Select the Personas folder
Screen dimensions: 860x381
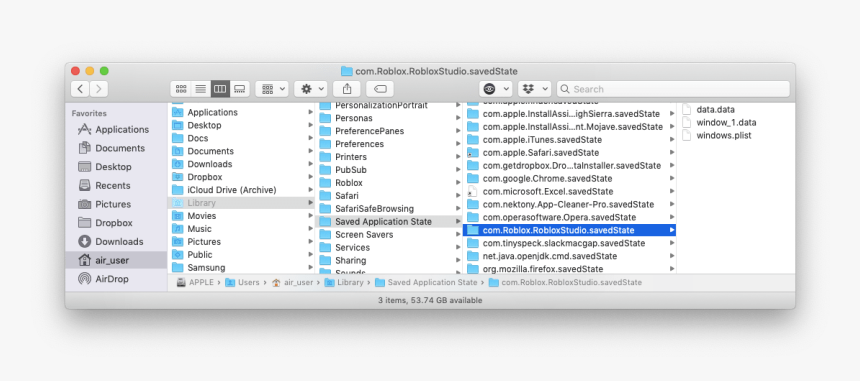pos(389,118)
